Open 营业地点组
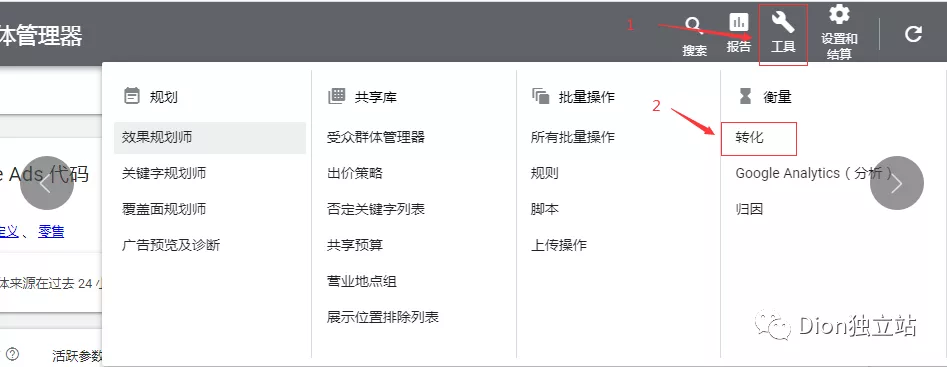The image size is (947, 367). click(x=362, y=281)
